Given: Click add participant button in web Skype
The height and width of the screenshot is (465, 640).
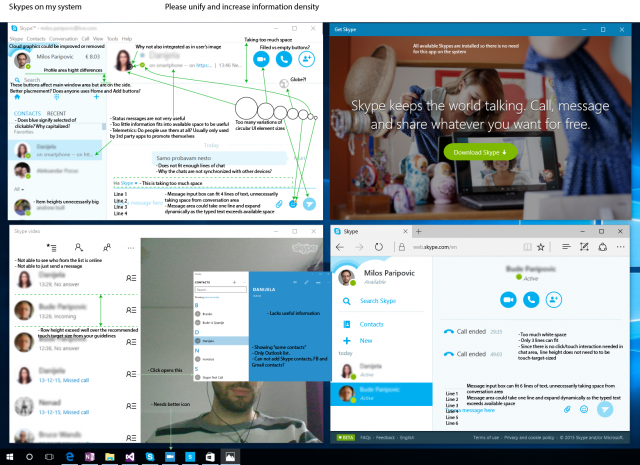Looking at the screenshot, I should 554,300.
